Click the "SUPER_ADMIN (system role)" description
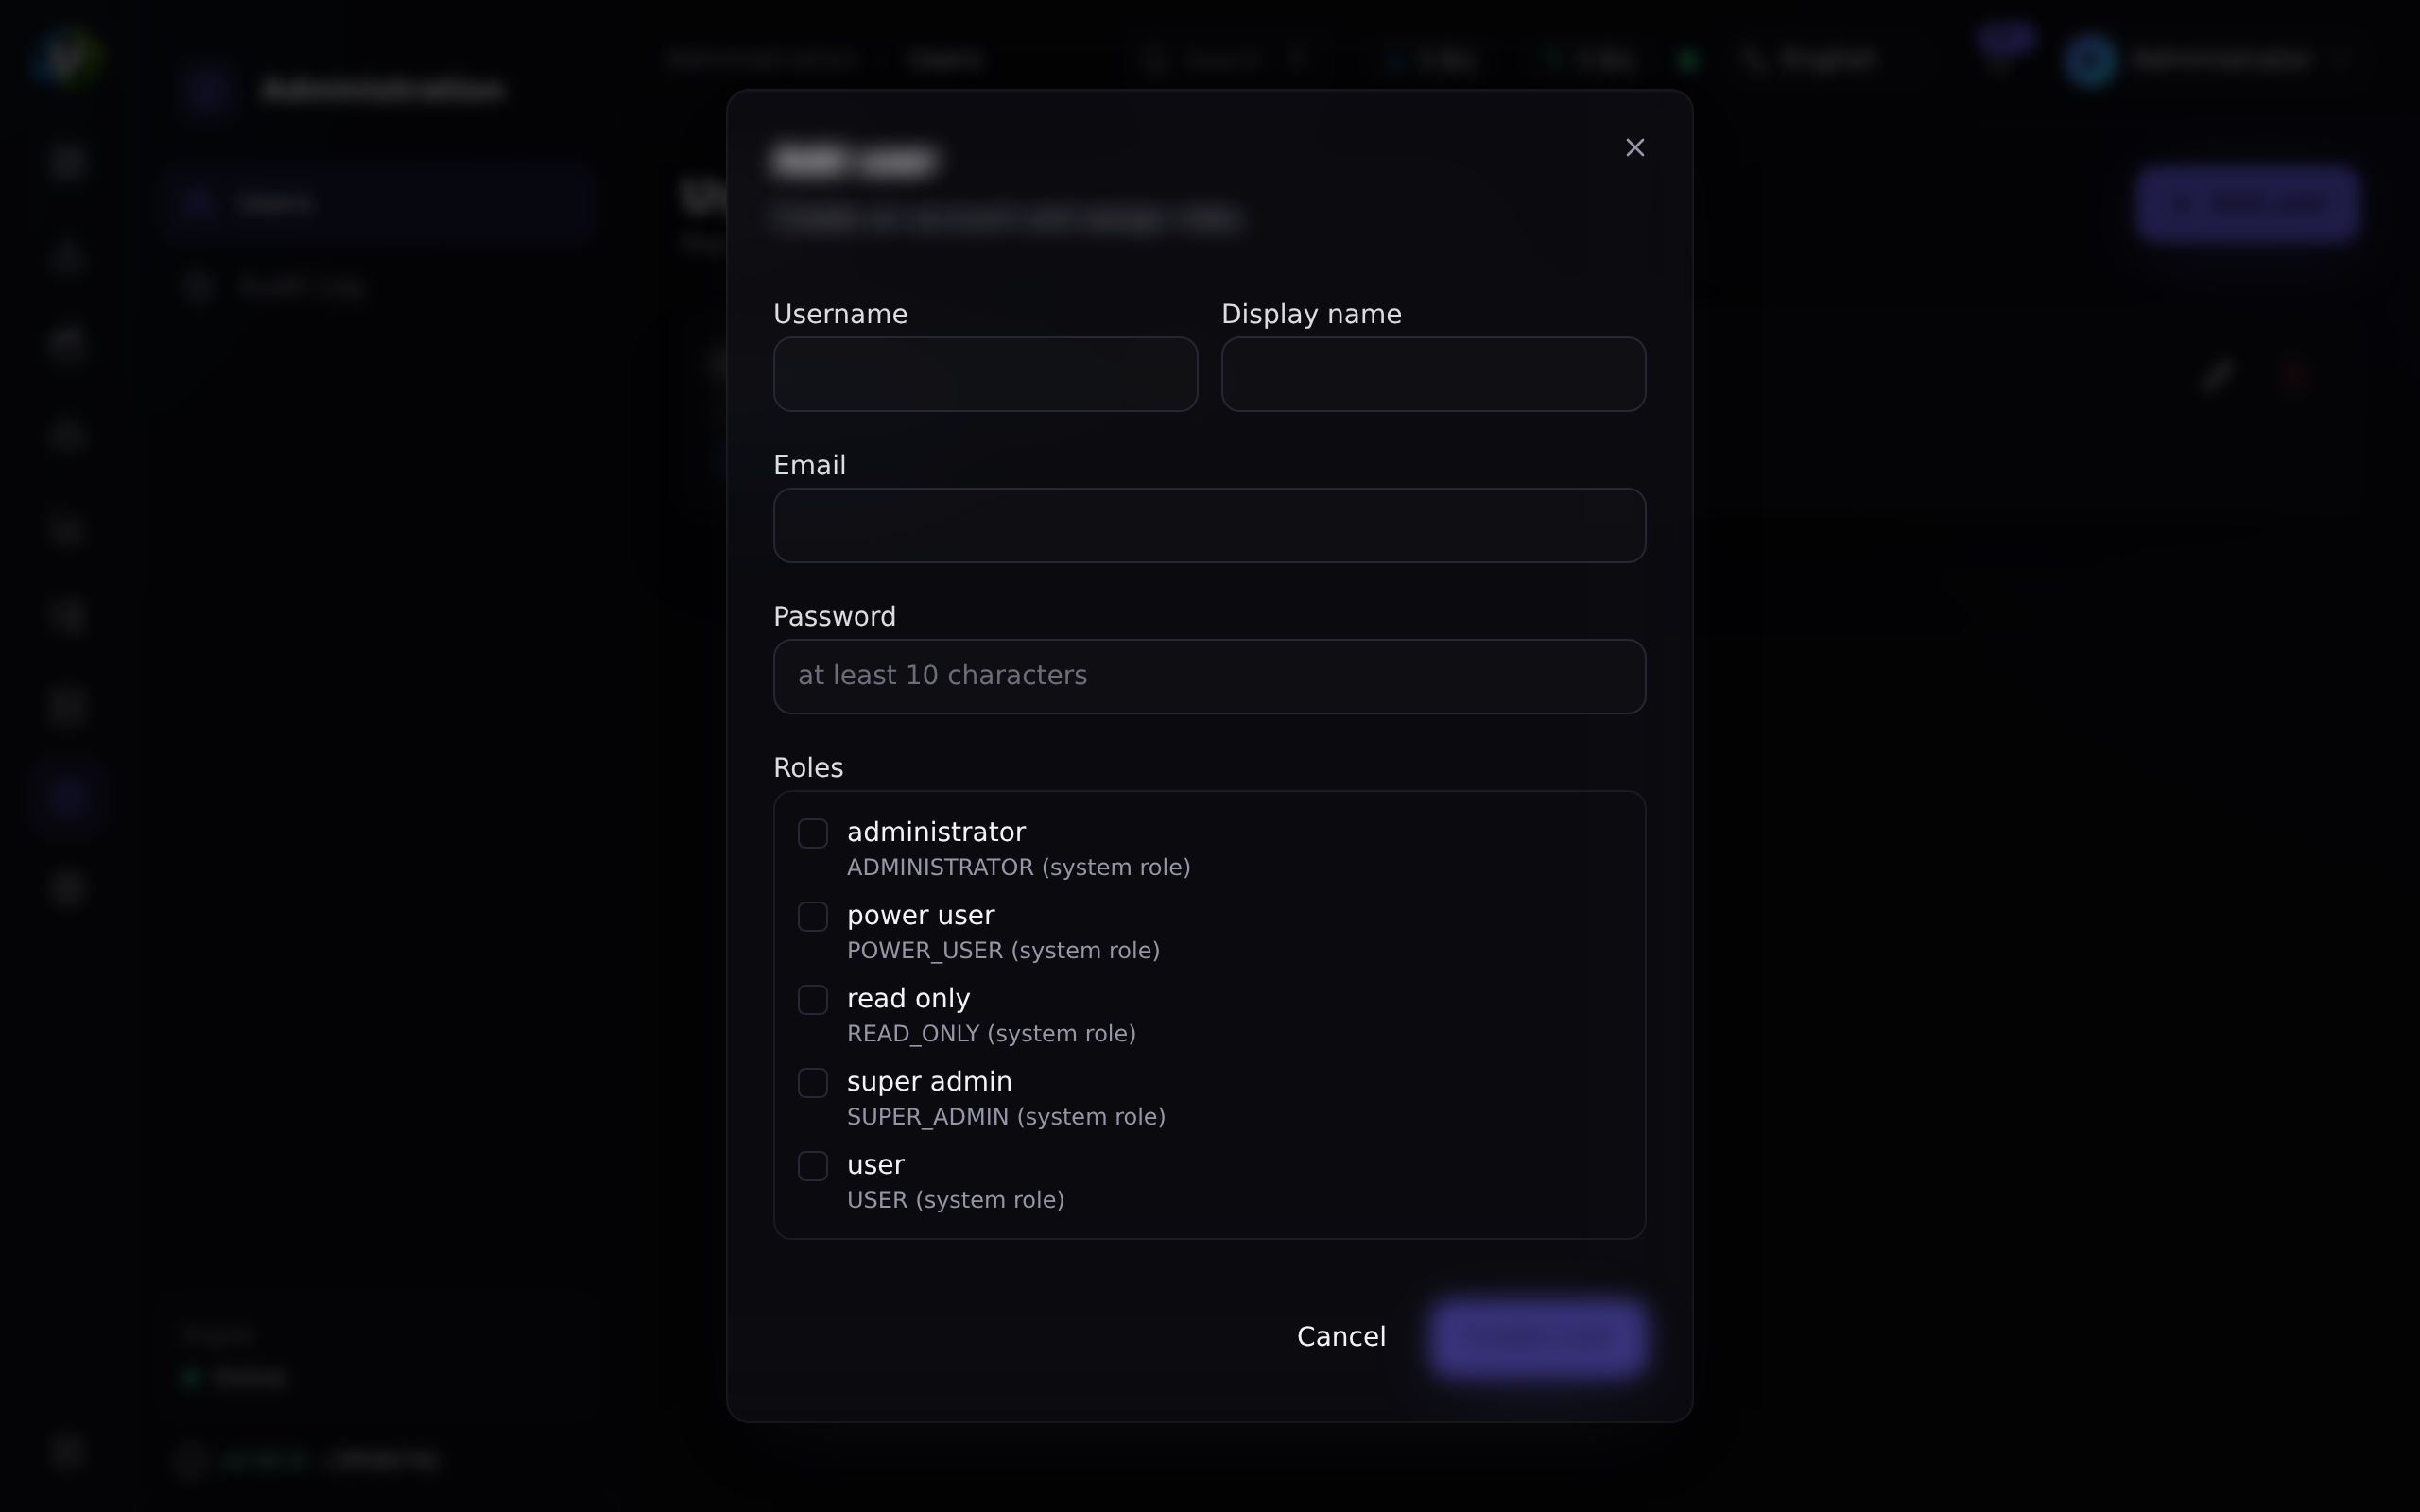The width and height of the screenshot is (2420, 1512). [x=1006, y=1116]
